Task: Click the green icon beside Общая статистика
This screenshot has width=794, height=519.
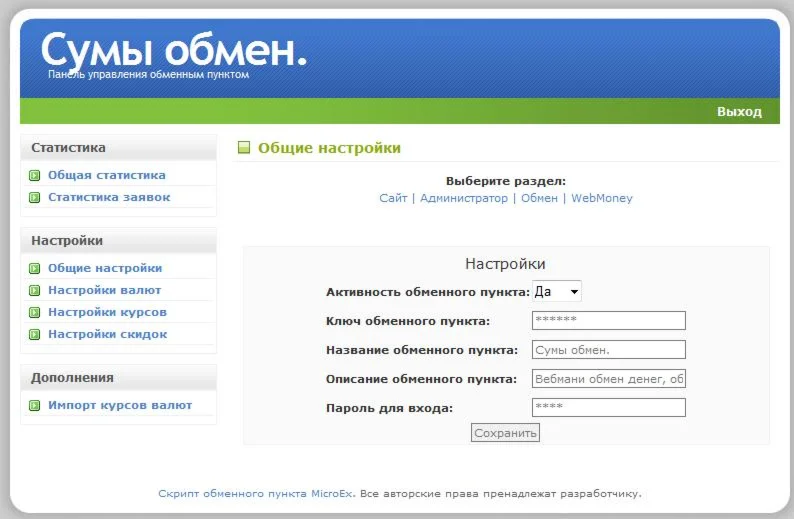Action: [x=34, y=176]
